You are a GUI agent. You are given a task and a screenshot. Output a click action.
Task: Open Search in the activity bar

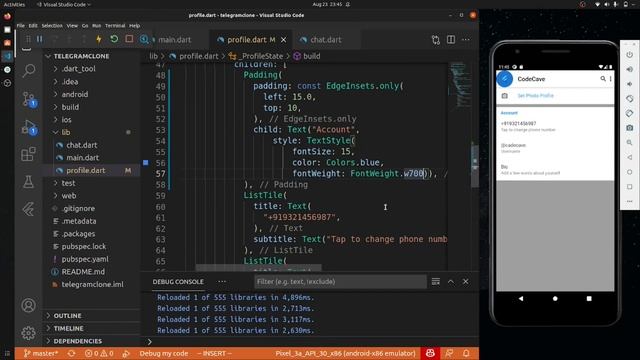(x=28, y=71)
